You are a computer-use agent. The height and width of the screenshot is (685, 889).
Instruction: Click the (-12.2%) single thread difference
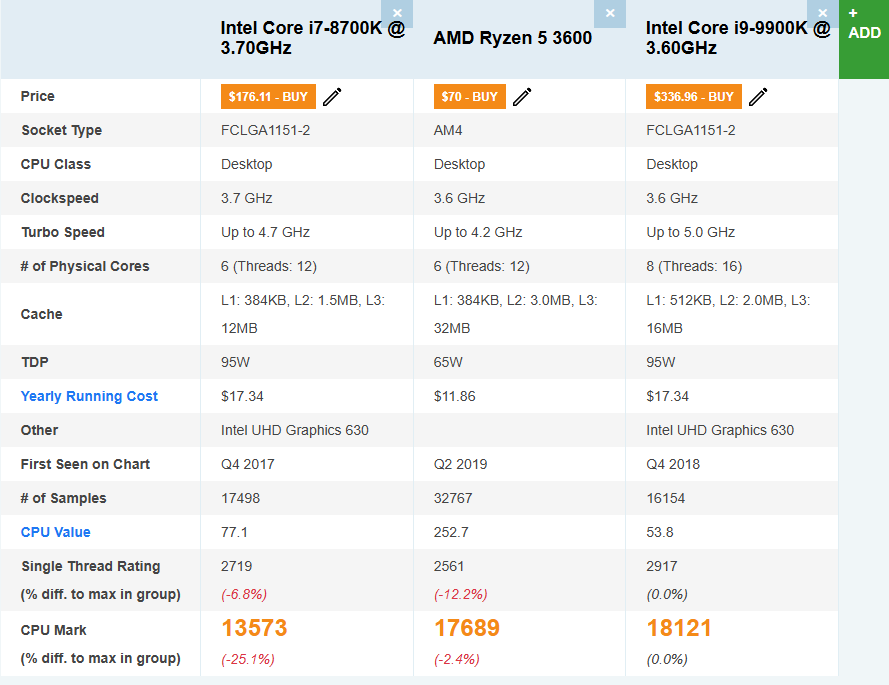pyautogui.click(x=460, y=594)
